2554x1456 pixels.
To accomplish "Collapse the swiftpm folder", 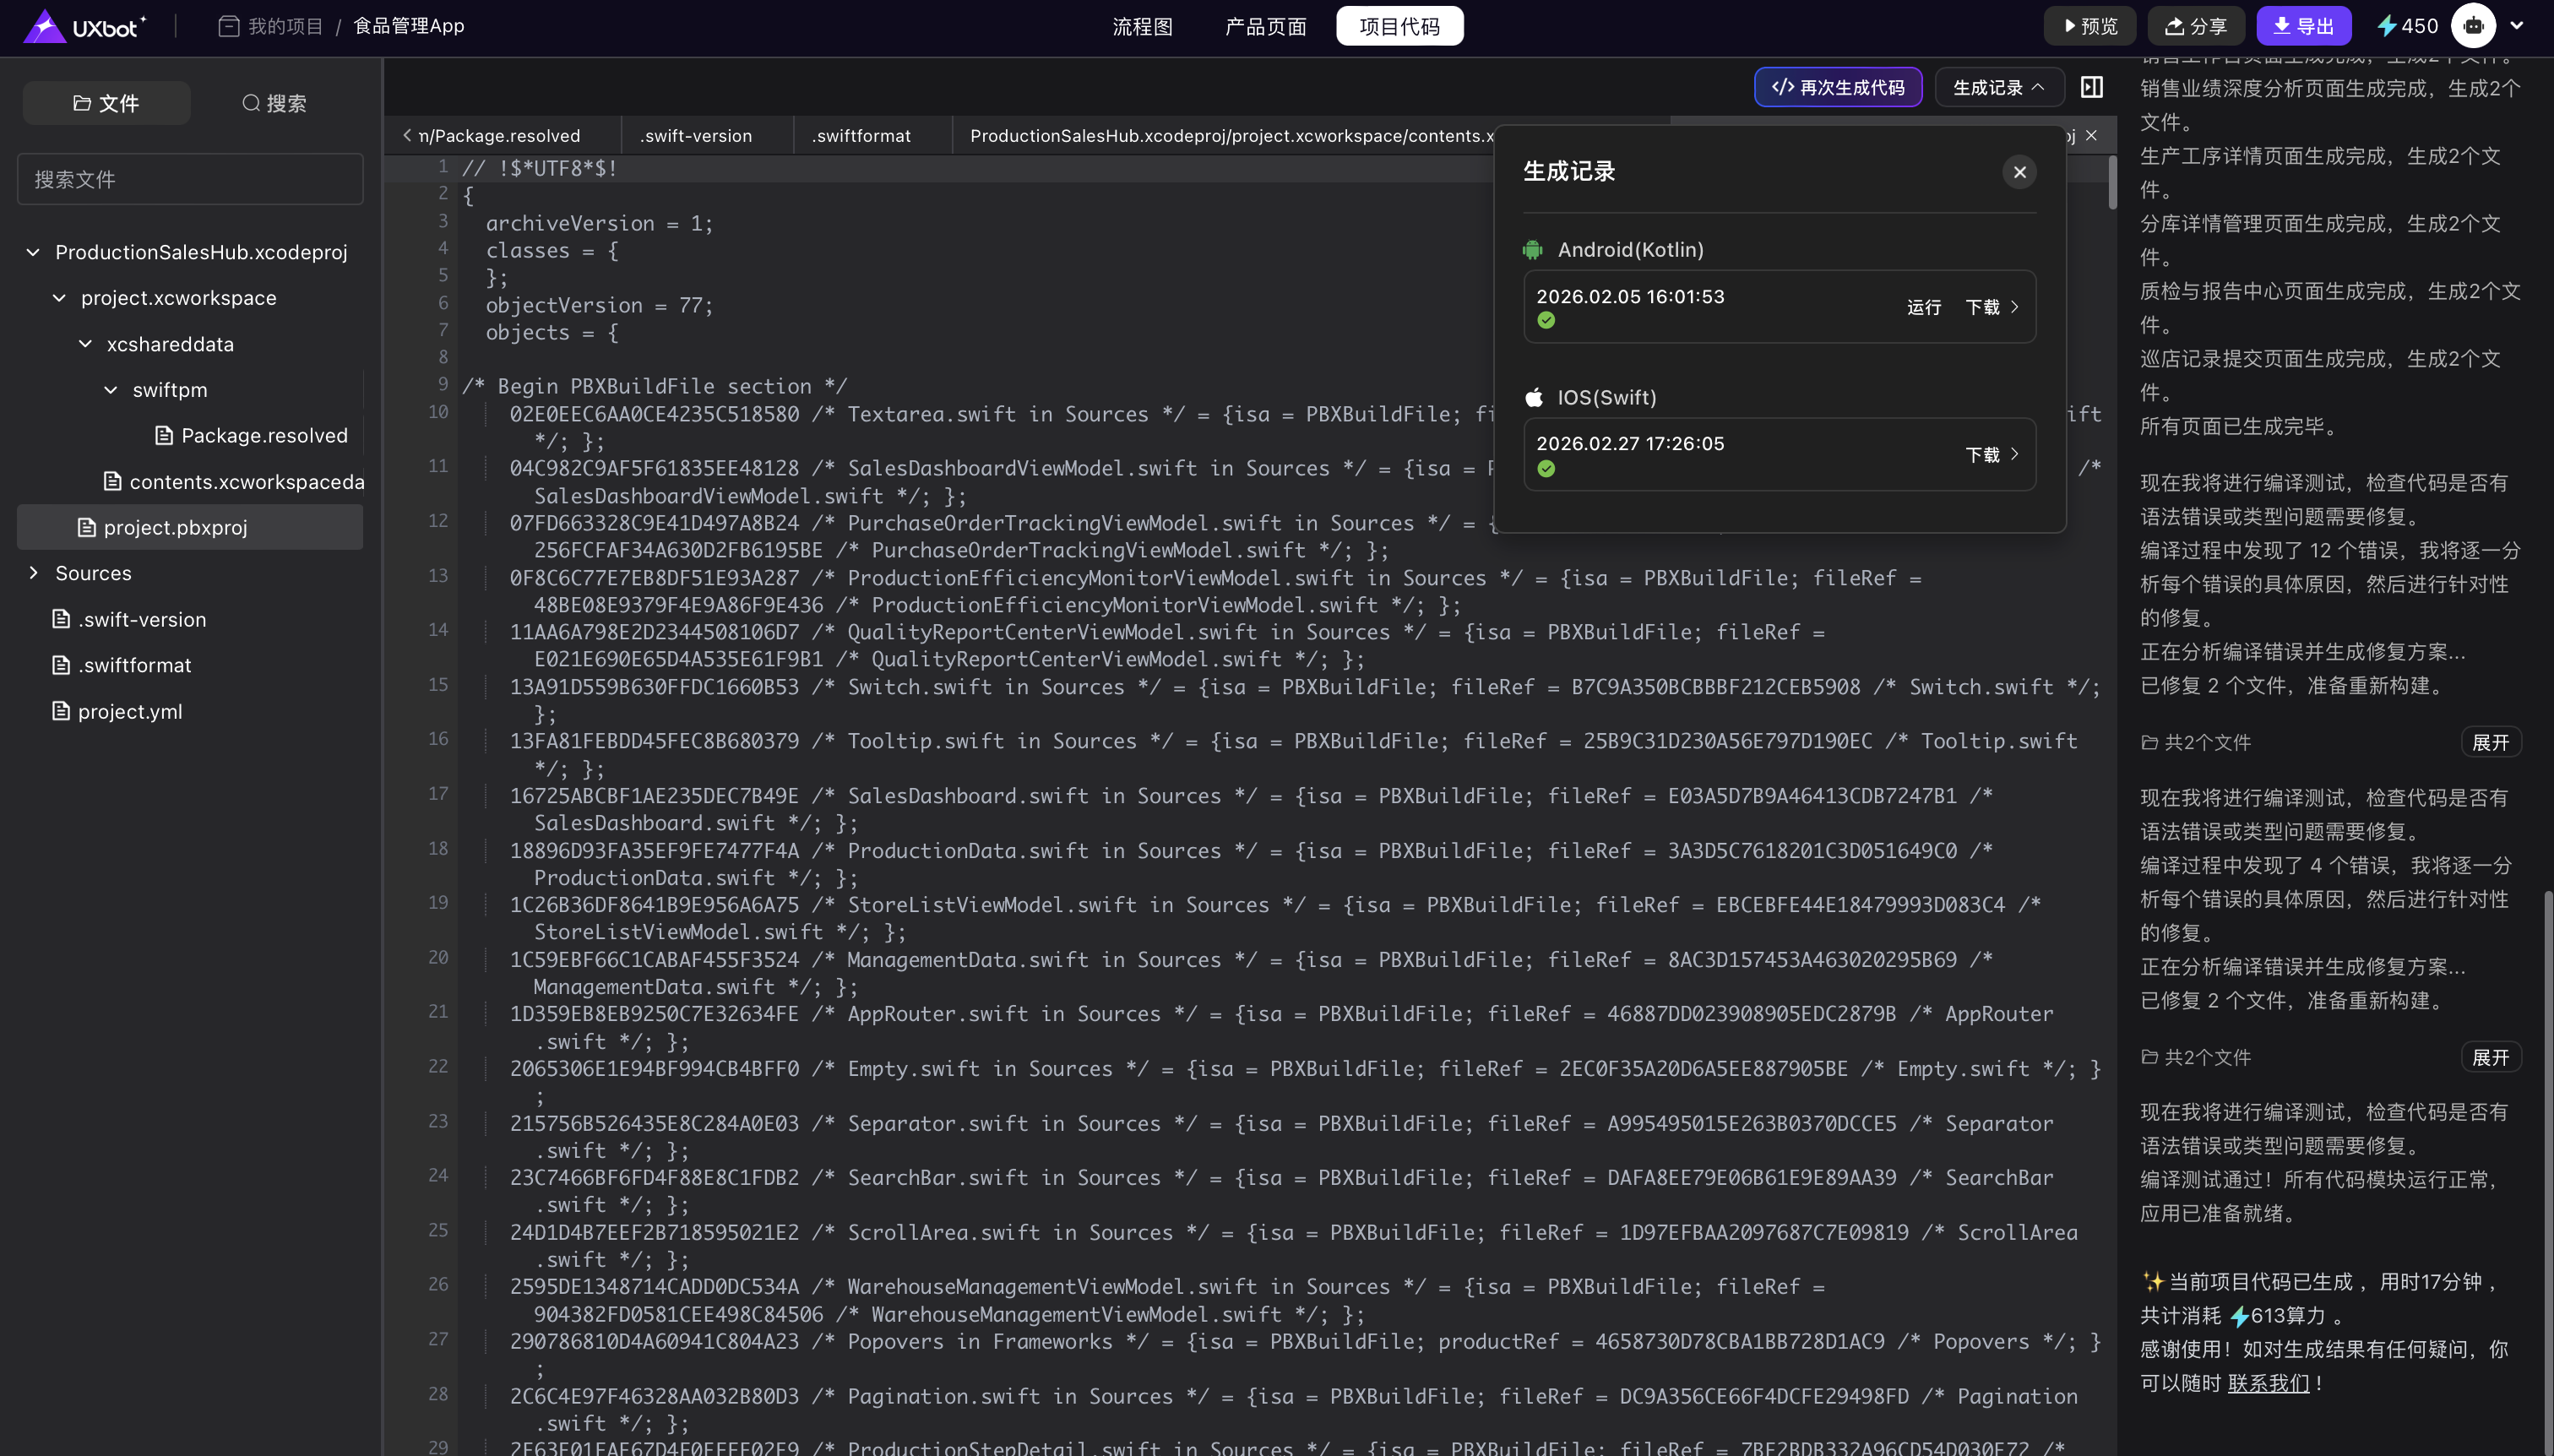I will [x=111, y=390].
